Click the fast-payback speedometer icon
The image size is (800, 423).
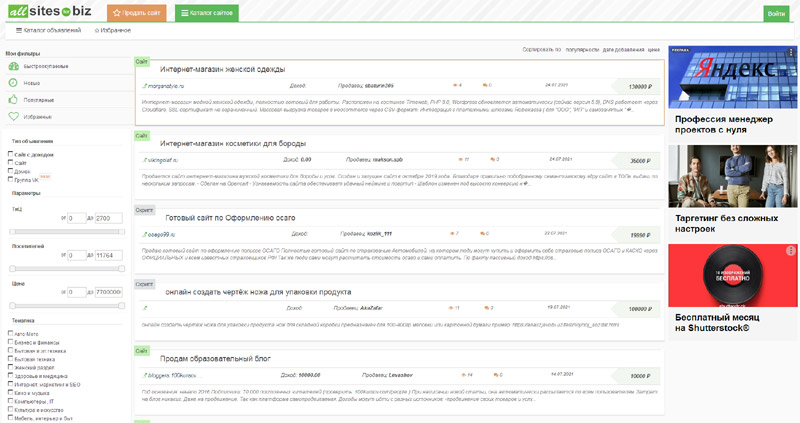click(x=13, y=66)
